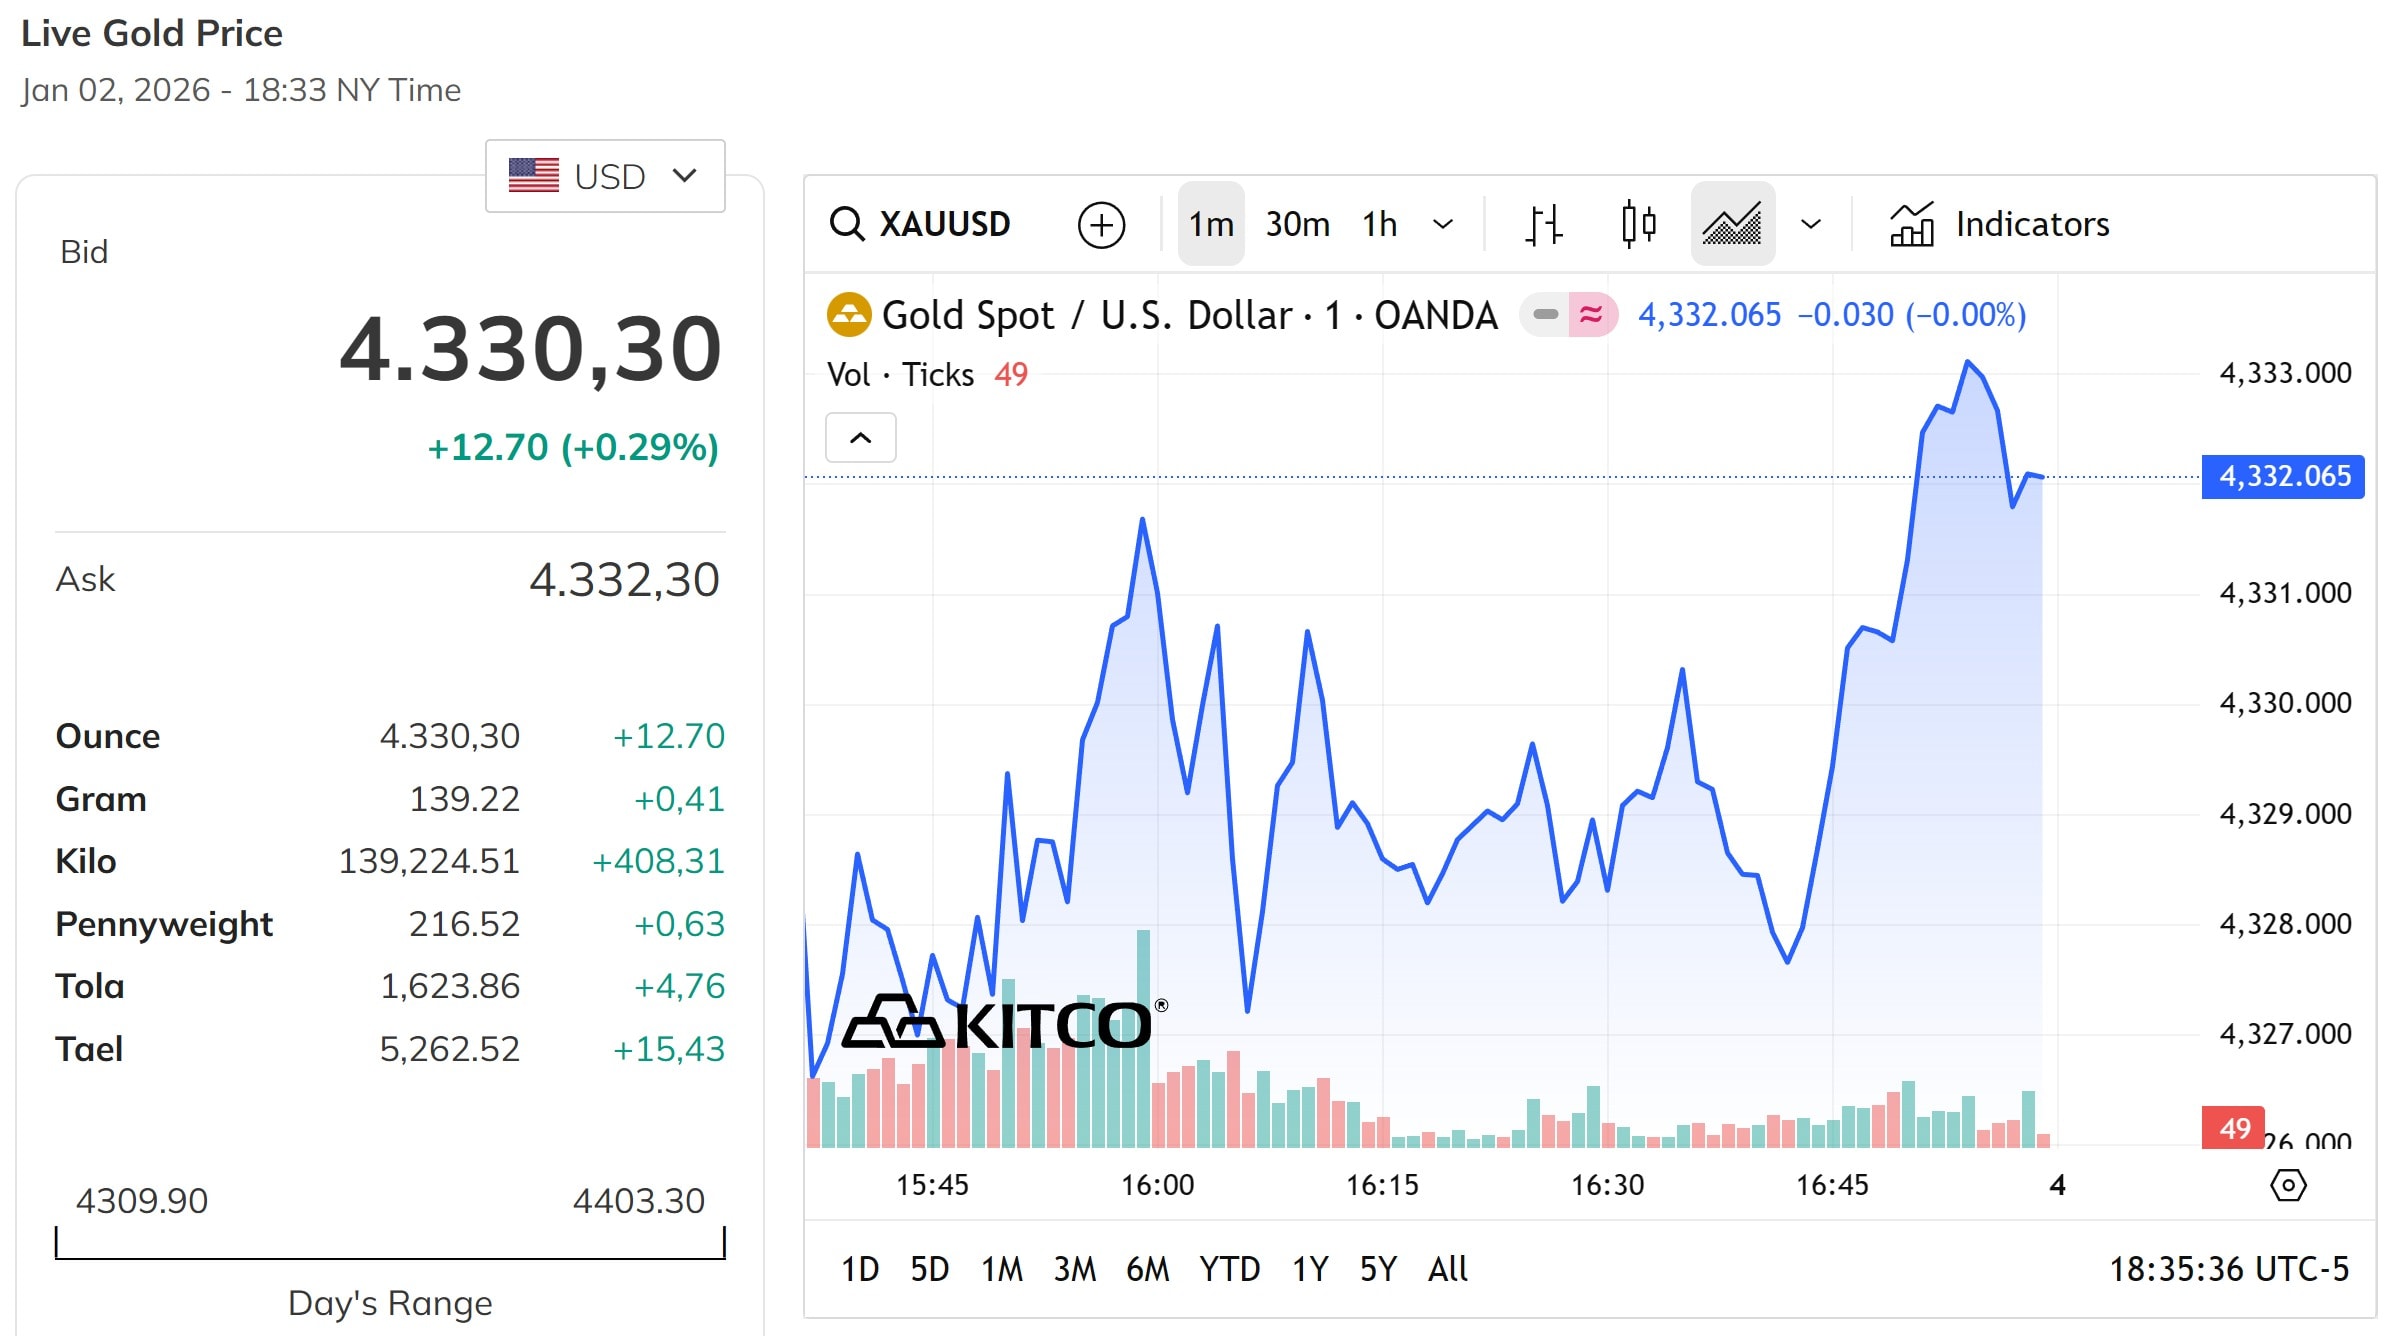Switch chart to candlestick style
This screenshot has width=2398, height=1336.
coord(1638,224)
